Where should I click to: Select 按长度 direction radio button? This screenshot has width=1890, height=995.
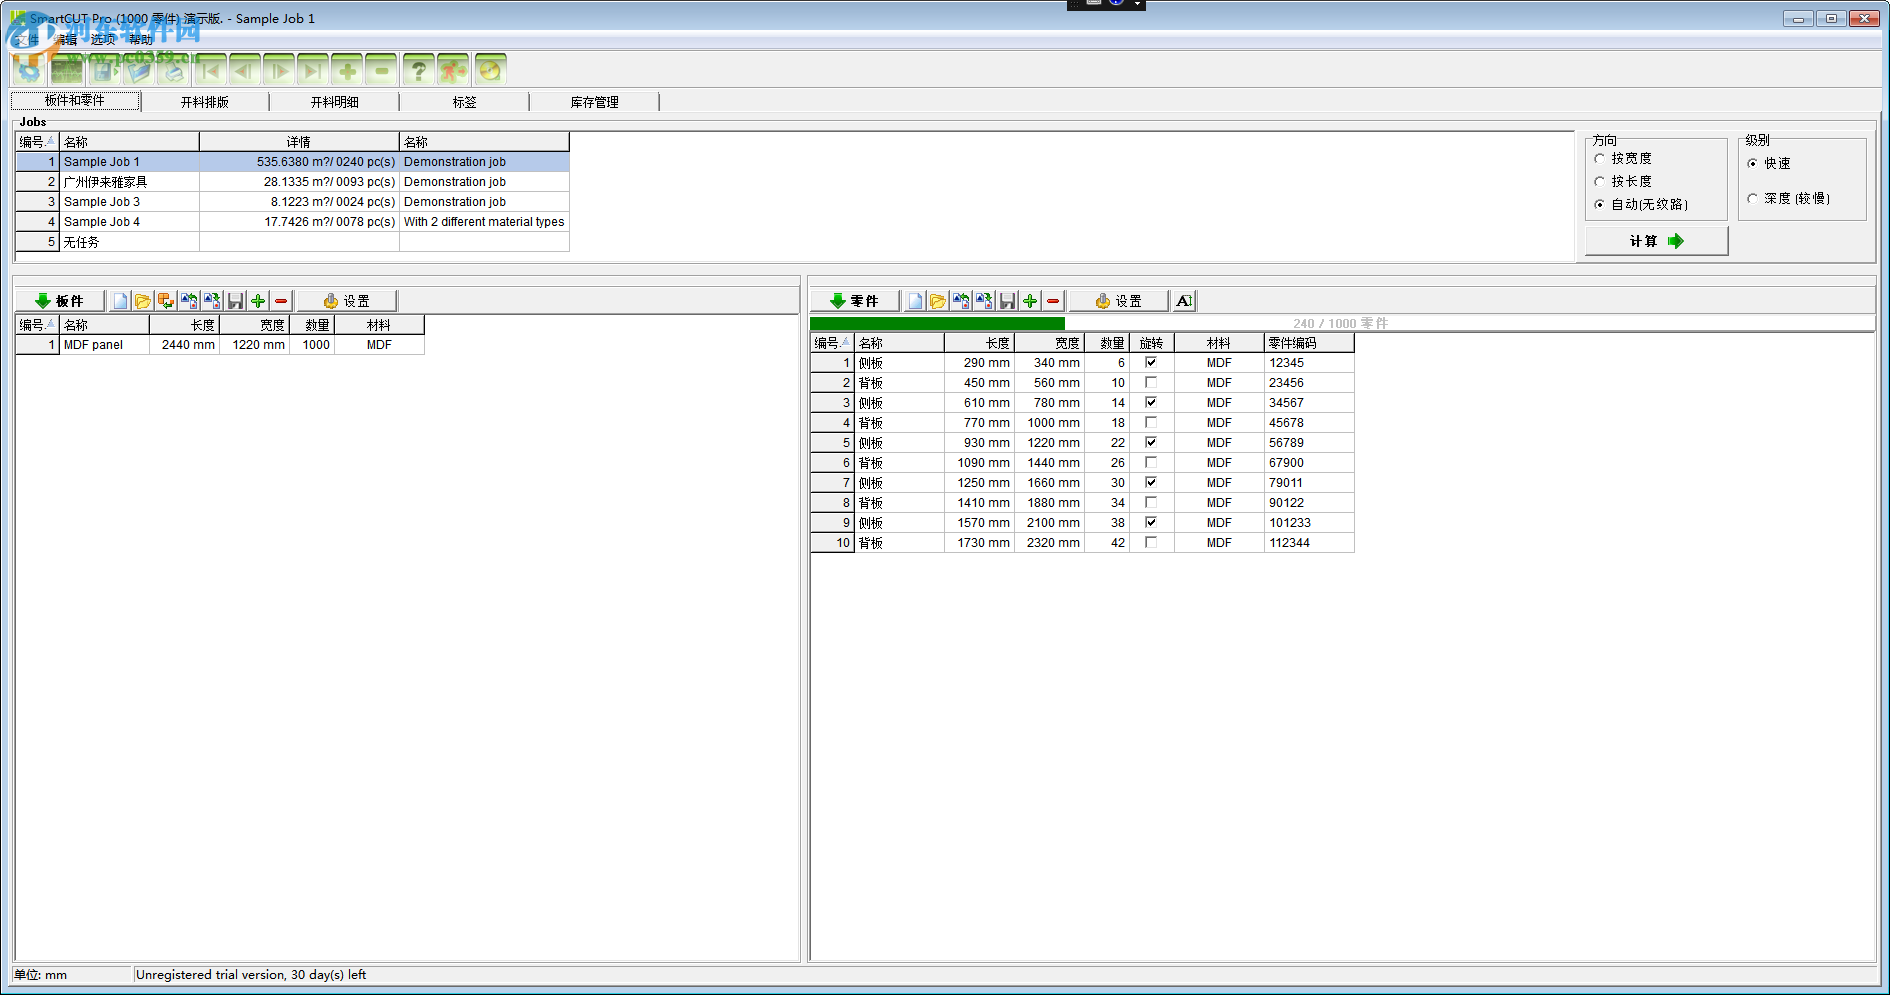[1600, 182]
